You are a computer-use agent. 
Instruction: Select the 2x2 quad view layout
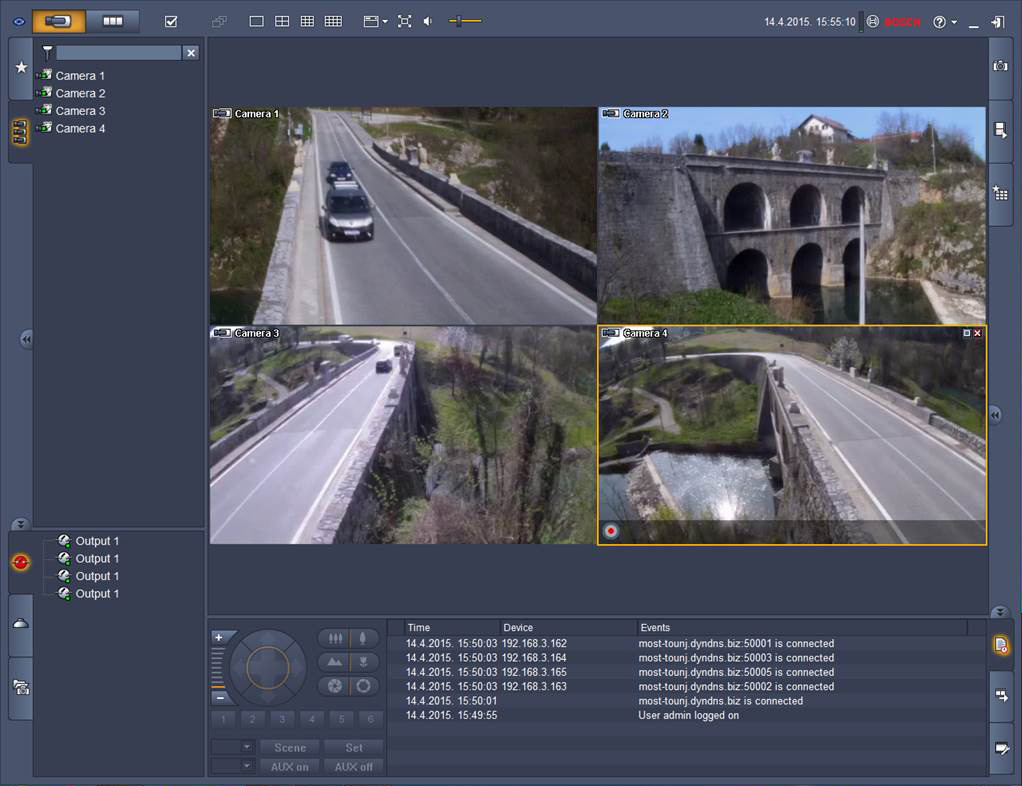pyautogui.click(x=282, y=21)
